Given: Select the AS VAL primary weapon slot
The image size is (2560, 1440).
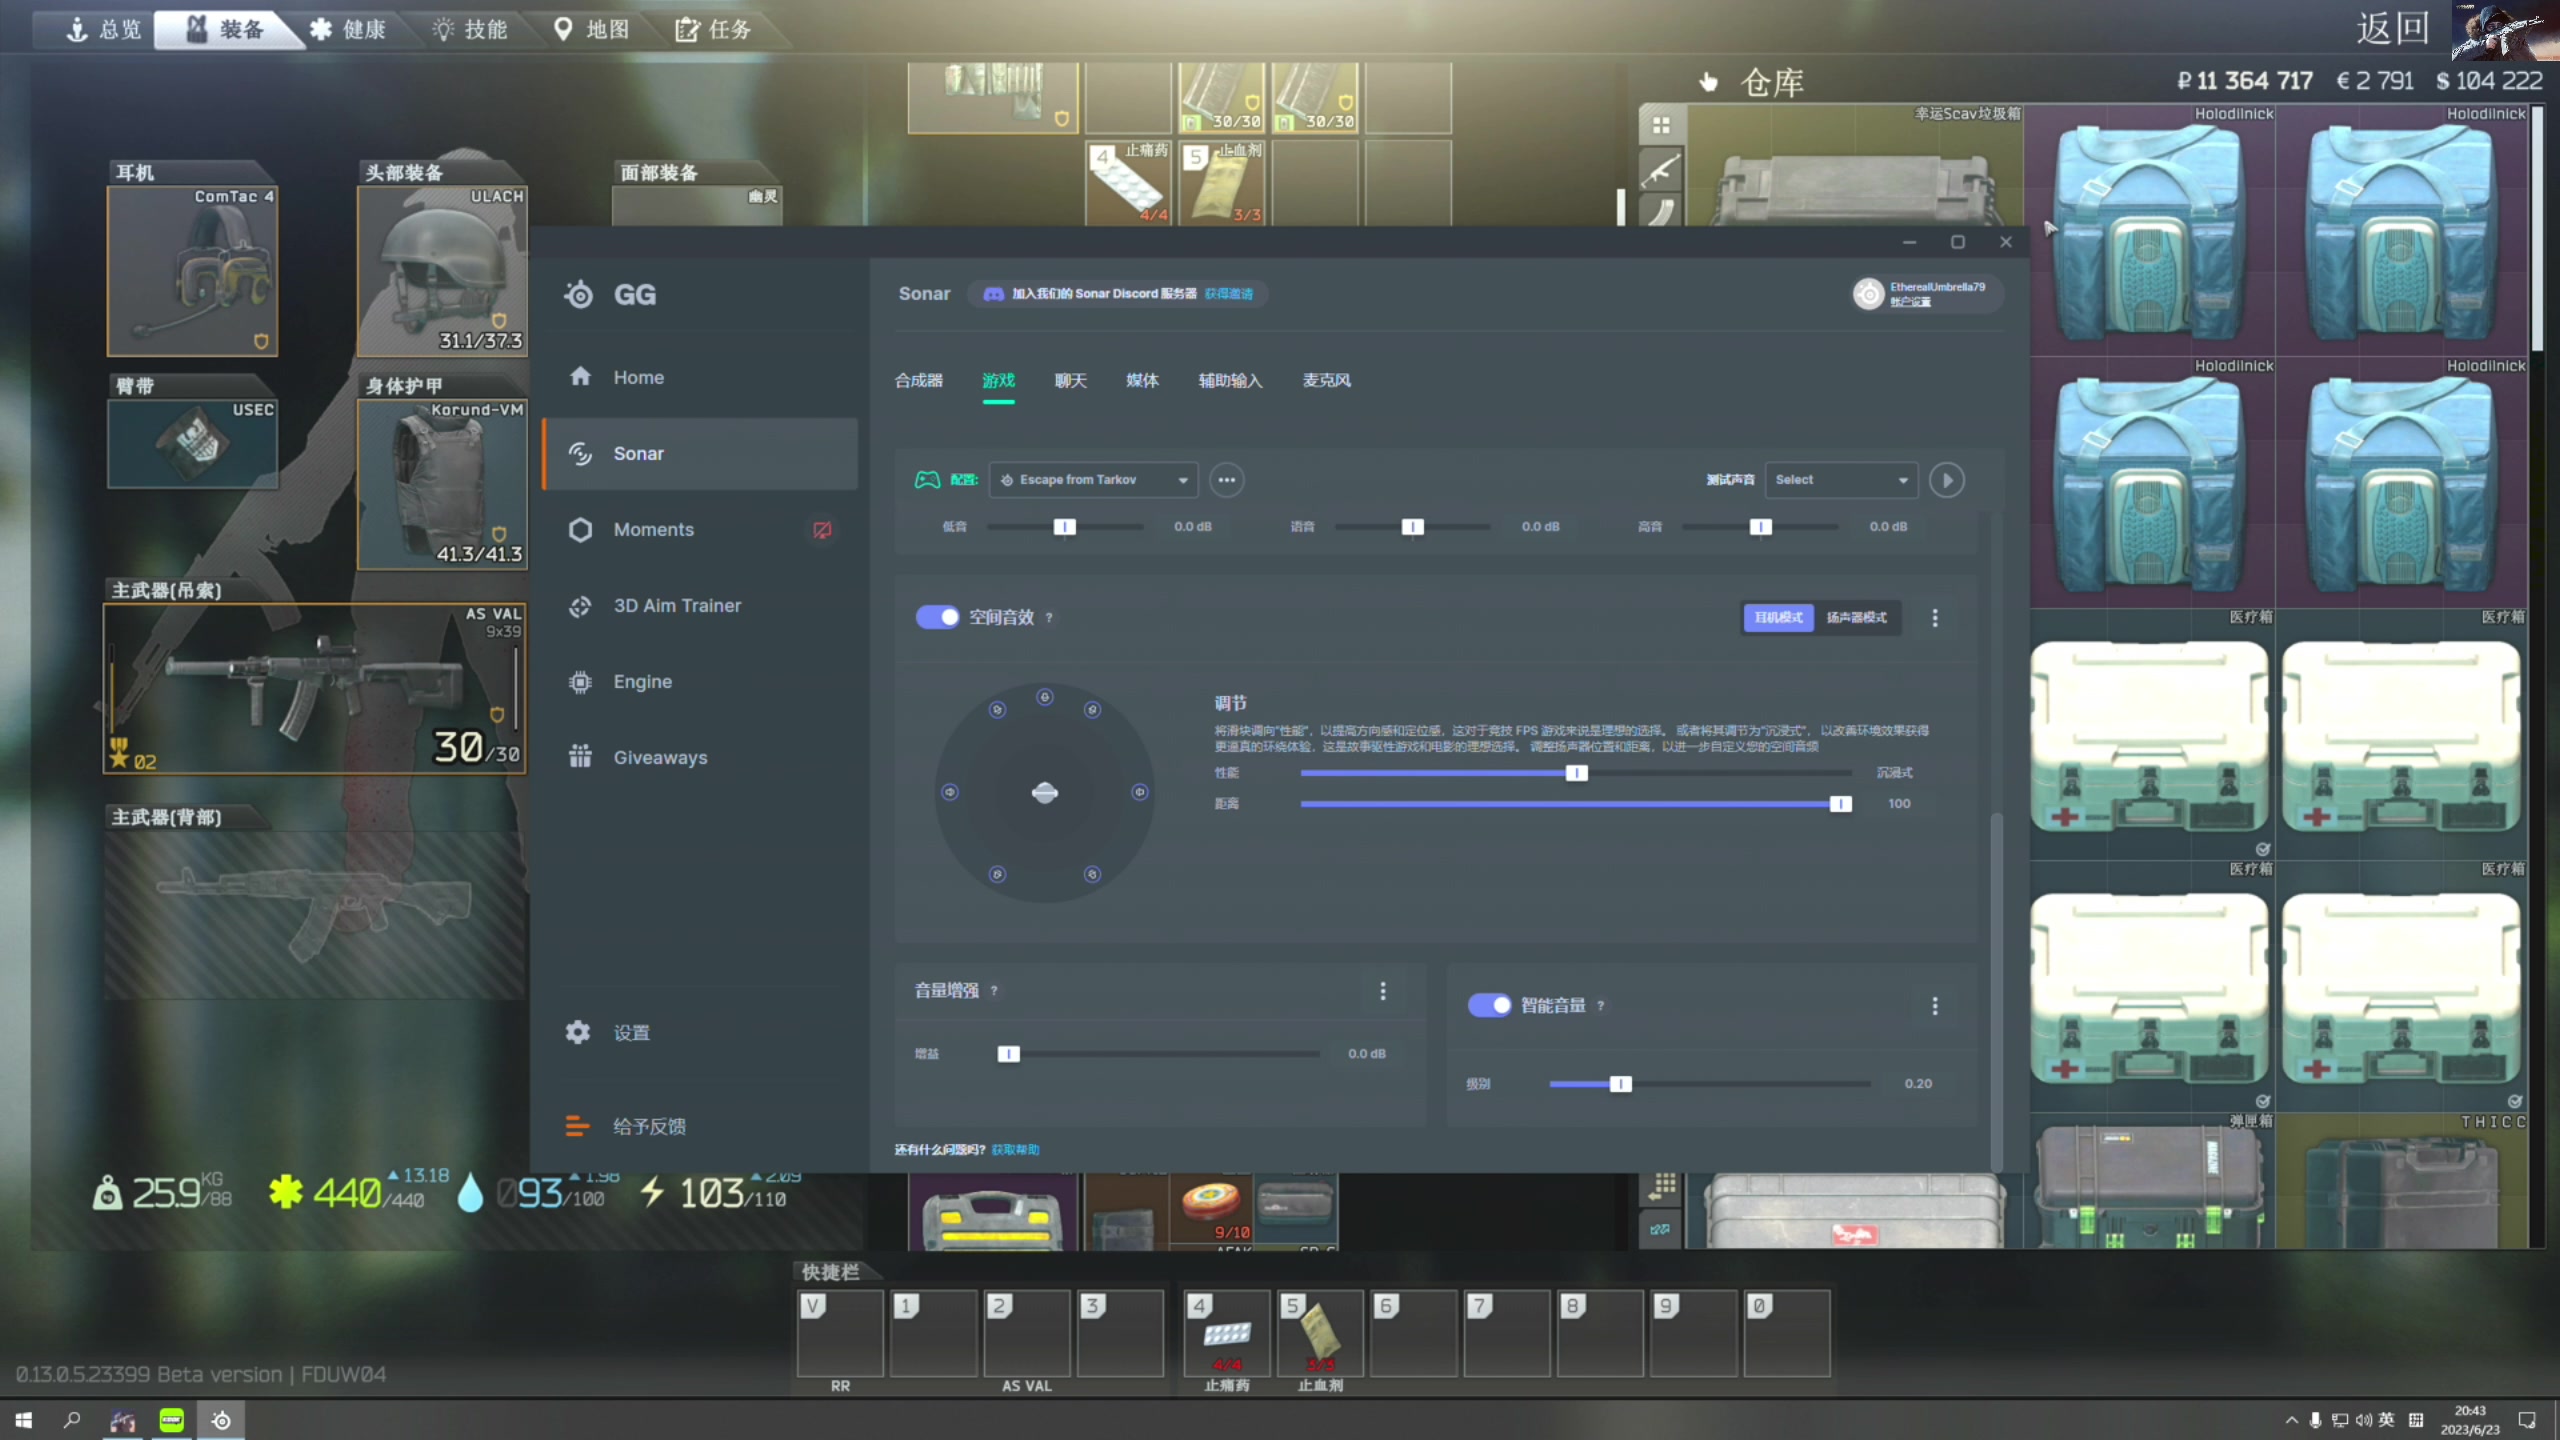Looking at the screenshot, I should click(x=314, y=688).
